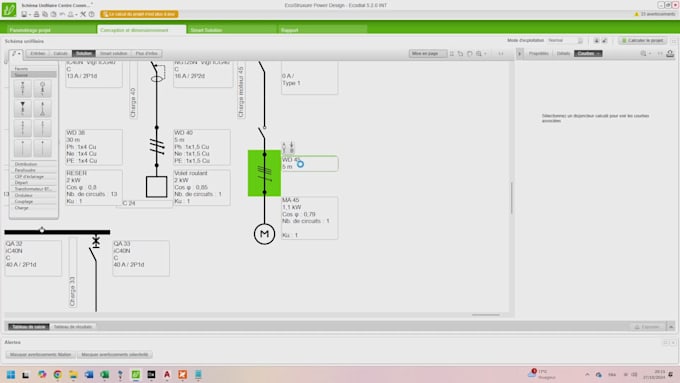
Task: Expand the Parafoudre palette section
Action: point(34,170)
